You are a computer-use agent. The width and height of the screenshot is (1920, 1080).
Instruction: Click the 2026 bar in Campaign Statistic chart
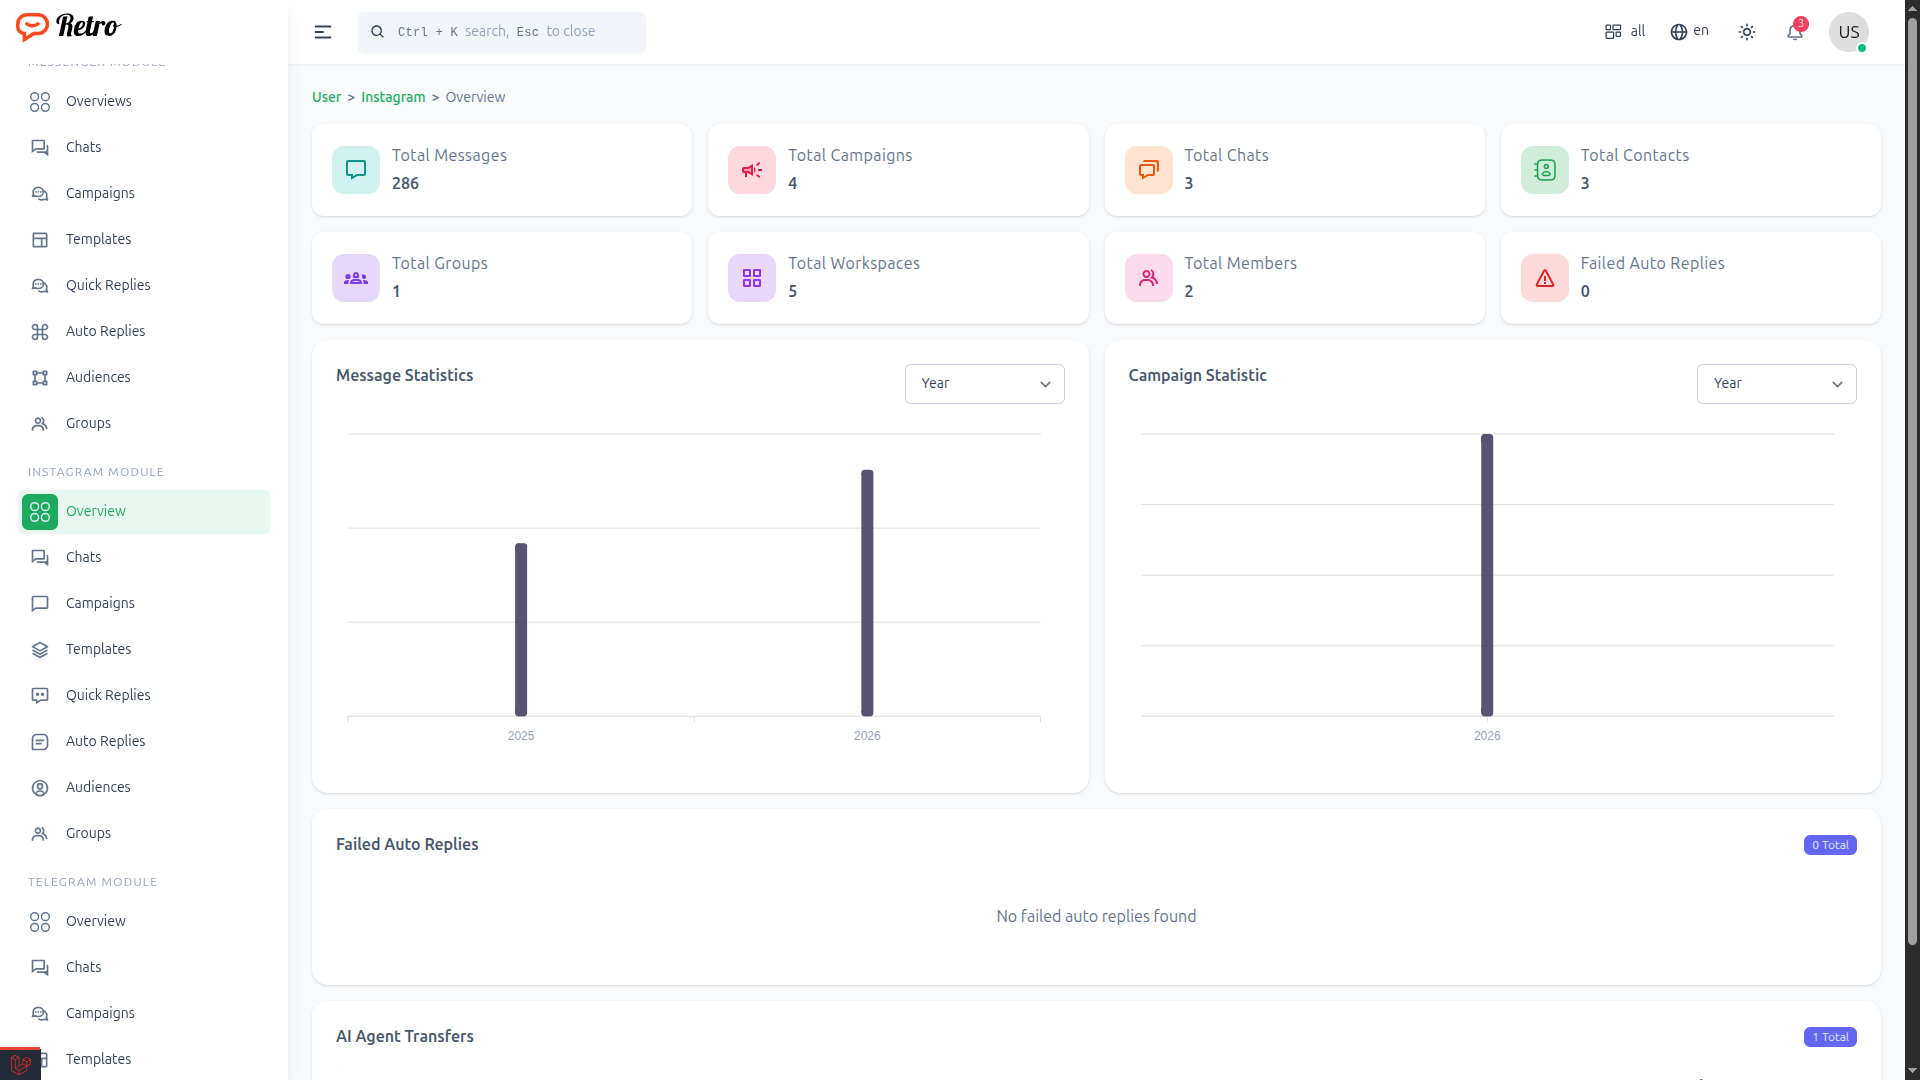pyautogui.click(x=1486, y=575)
